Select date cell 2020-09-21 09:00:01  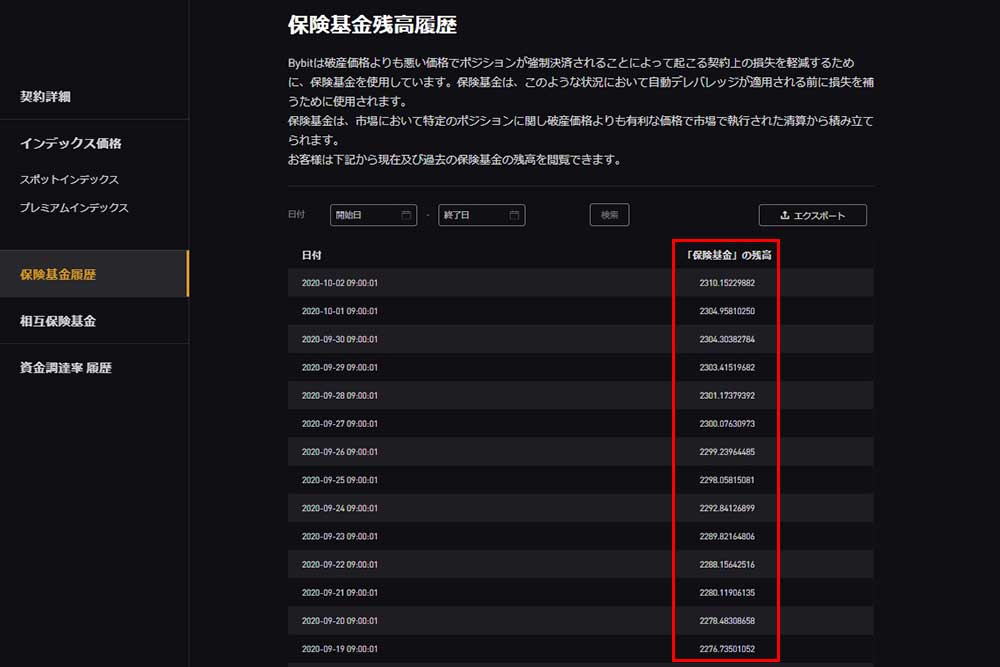(339, 592)
